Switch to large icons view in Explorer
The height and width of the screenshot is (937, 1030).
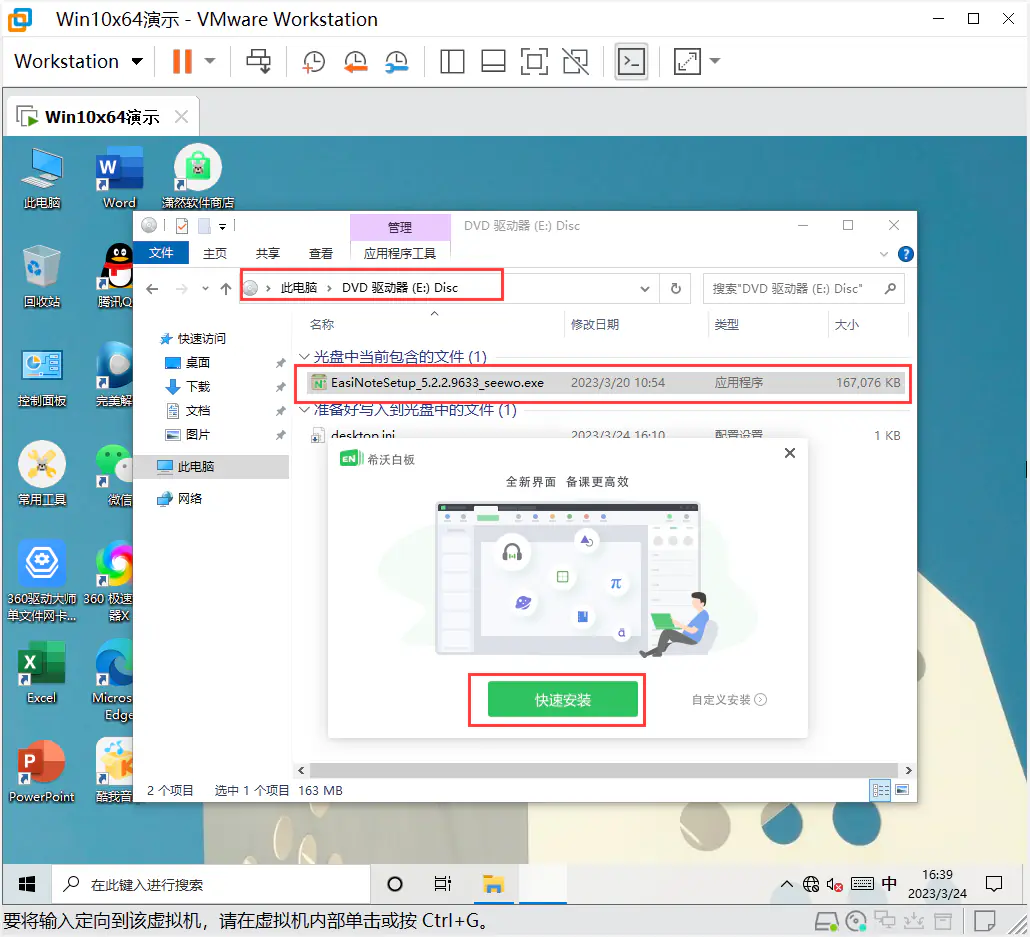pos(901,790)
